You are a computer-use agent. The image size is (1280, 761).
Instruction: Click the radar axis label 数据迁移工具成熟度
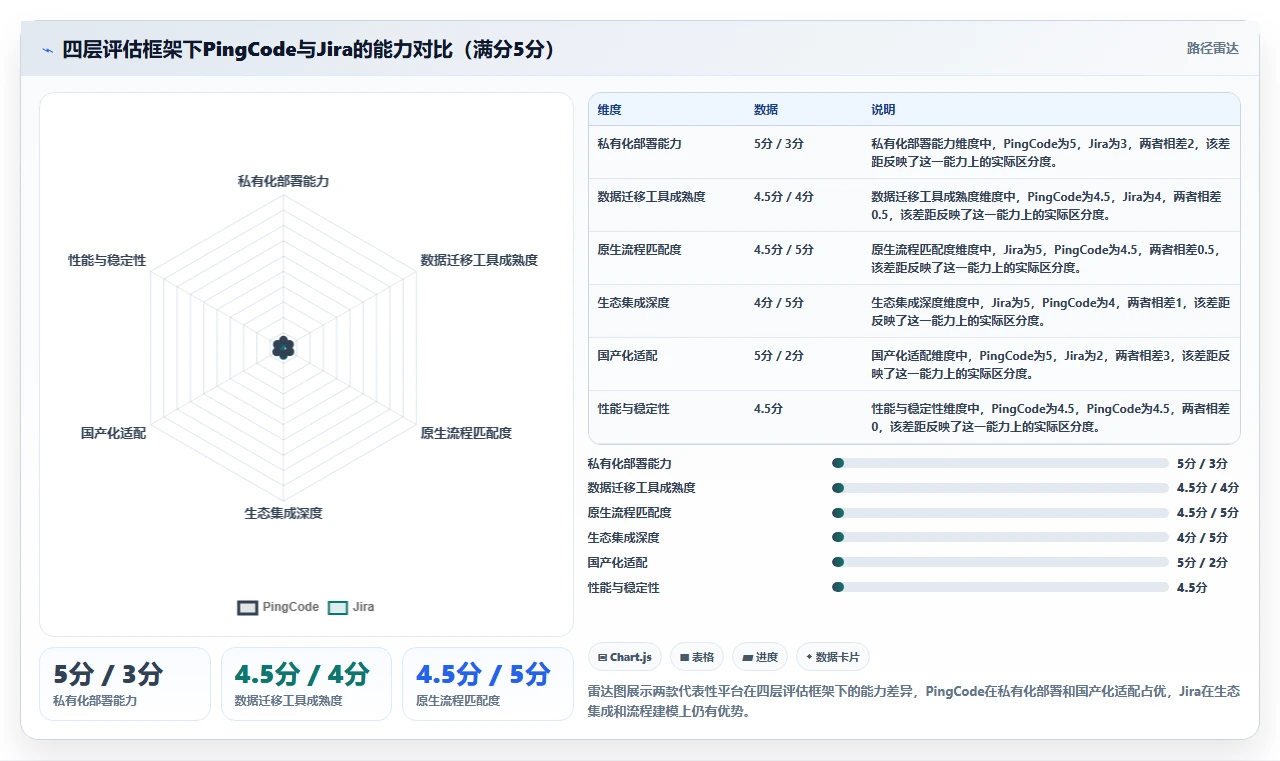(479, 260)
